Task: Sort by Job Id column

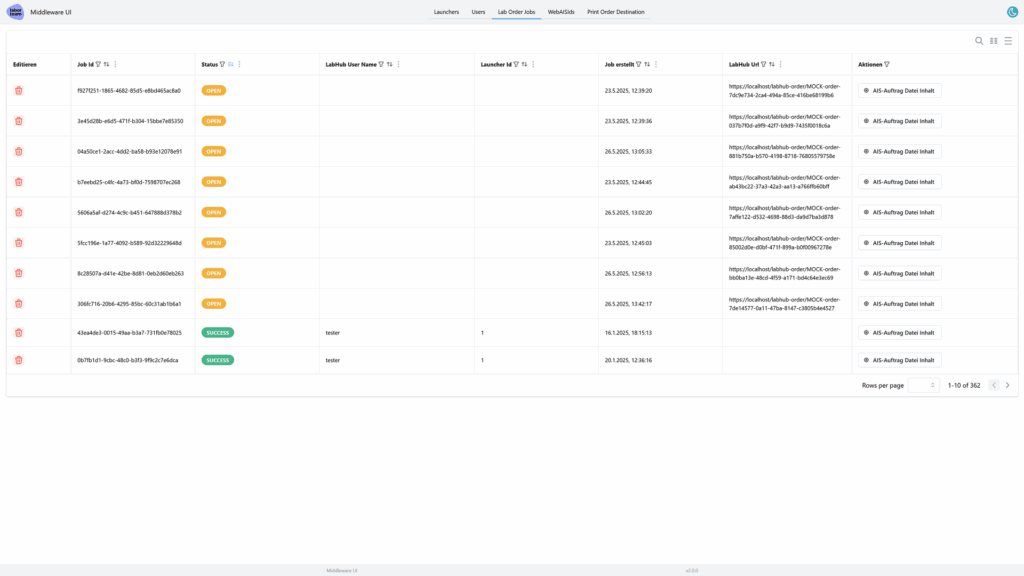Action: pos(106,65)
